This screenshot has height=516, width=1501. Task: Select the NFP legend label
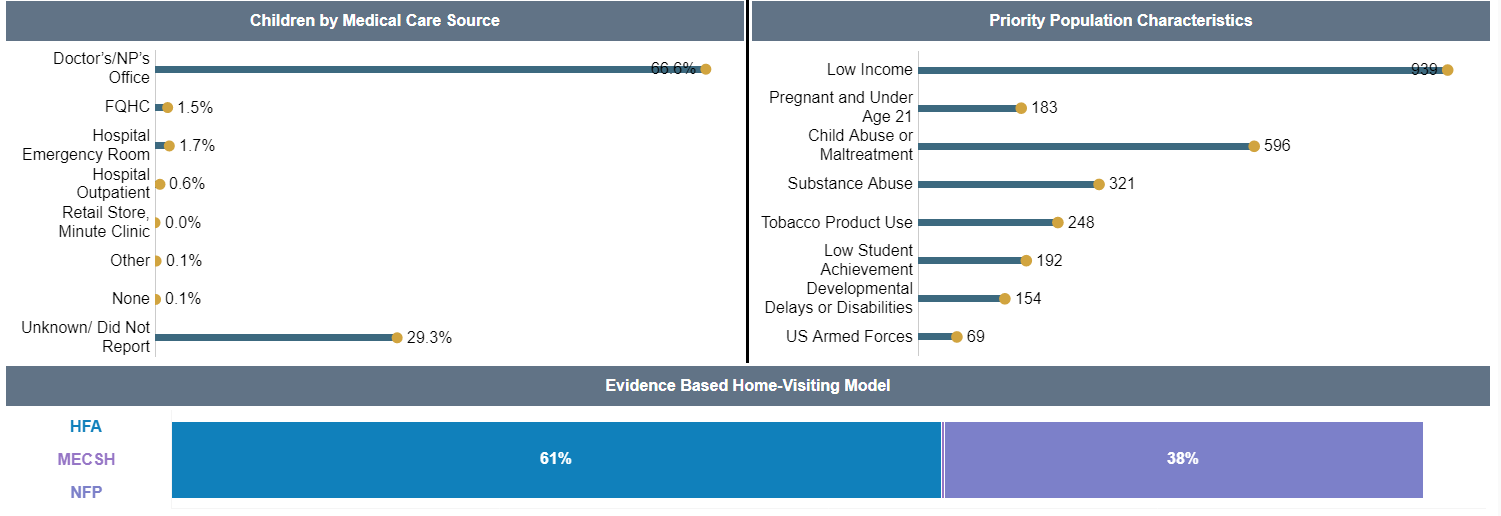pos(86,492)
